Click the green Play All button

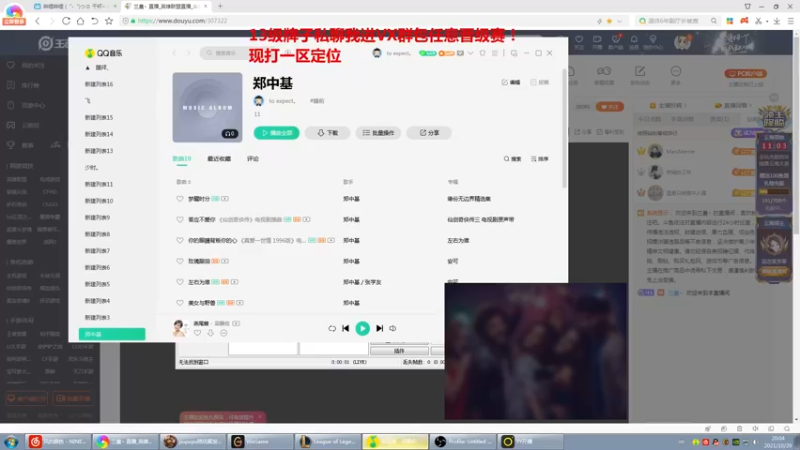pyautogui.click(x=277, y=133)
